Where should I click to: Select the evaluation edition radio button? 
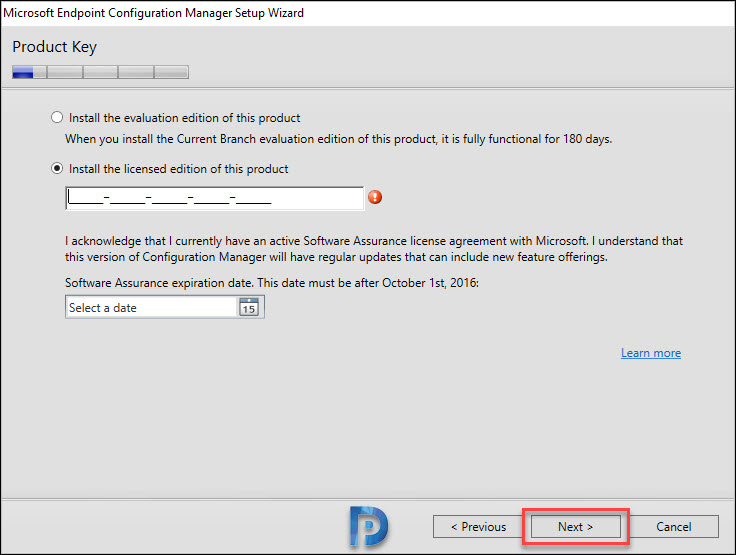(x=57, y=117)
